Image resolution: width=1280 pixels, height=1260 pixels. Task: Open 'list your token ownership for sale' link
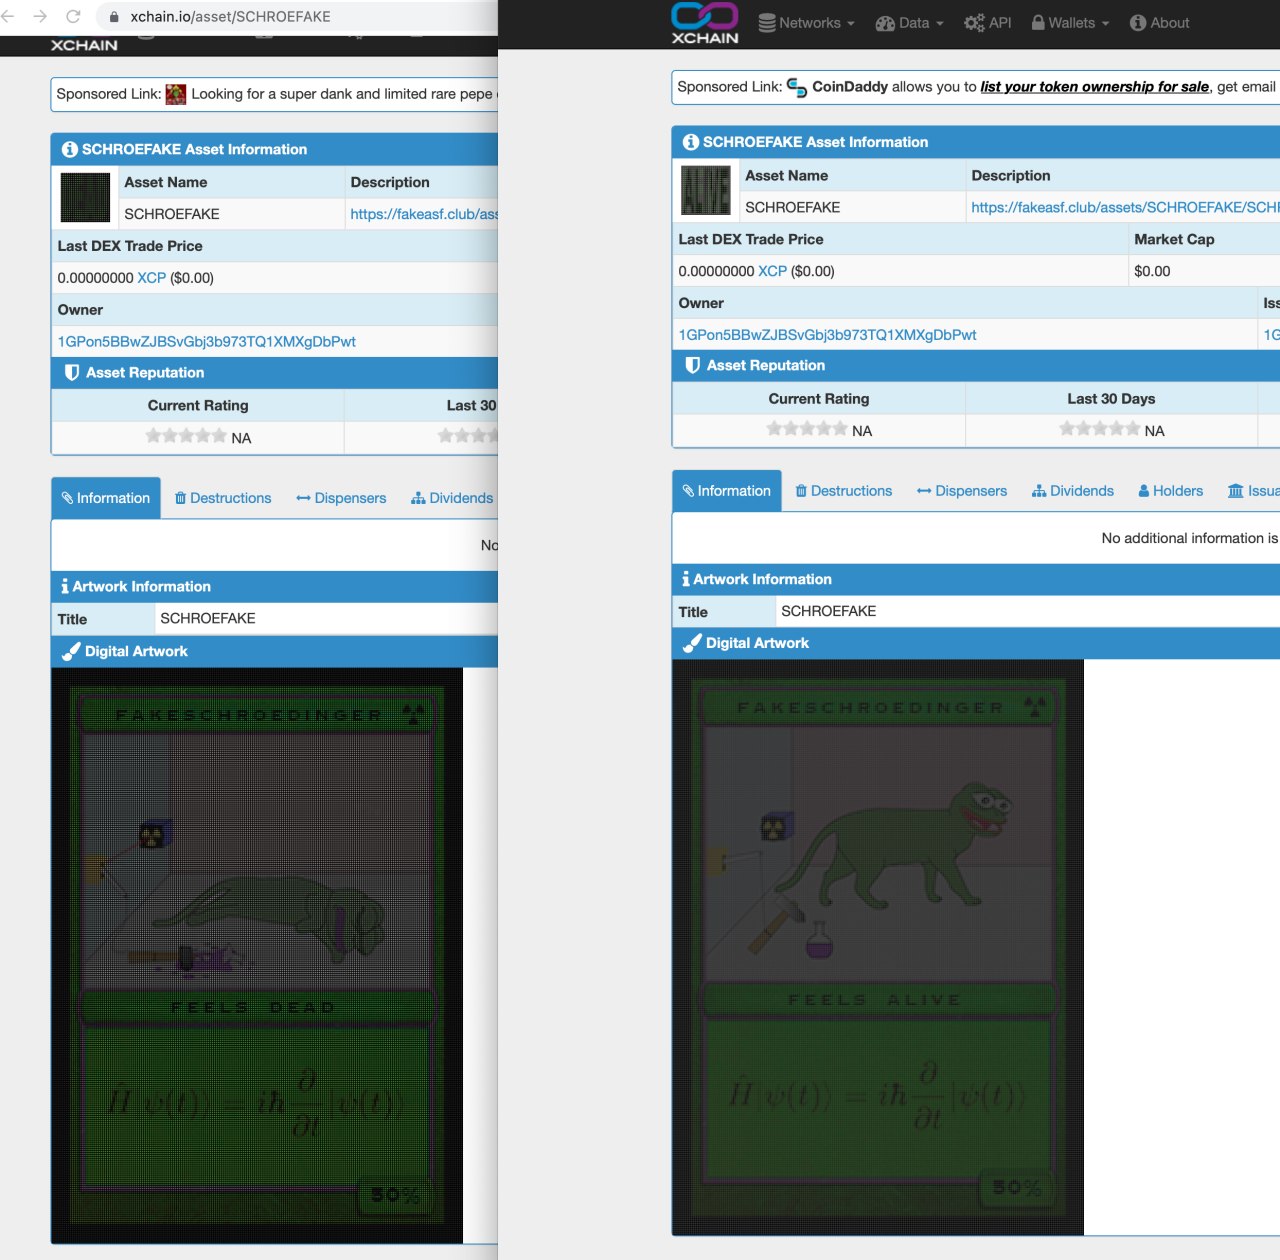(1095, 87)
